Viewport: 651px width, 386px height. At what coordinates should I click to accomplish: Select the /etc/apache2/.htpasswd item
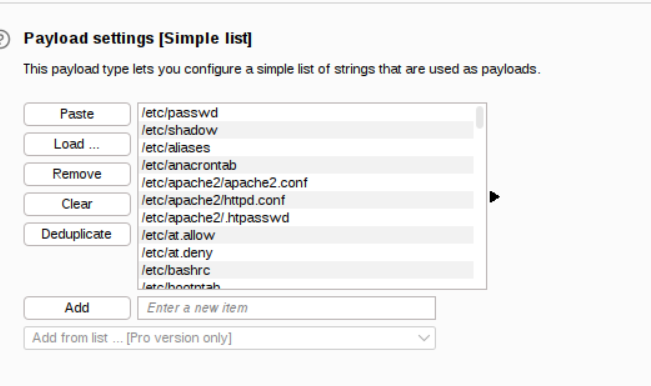click(x=307, y=217)
